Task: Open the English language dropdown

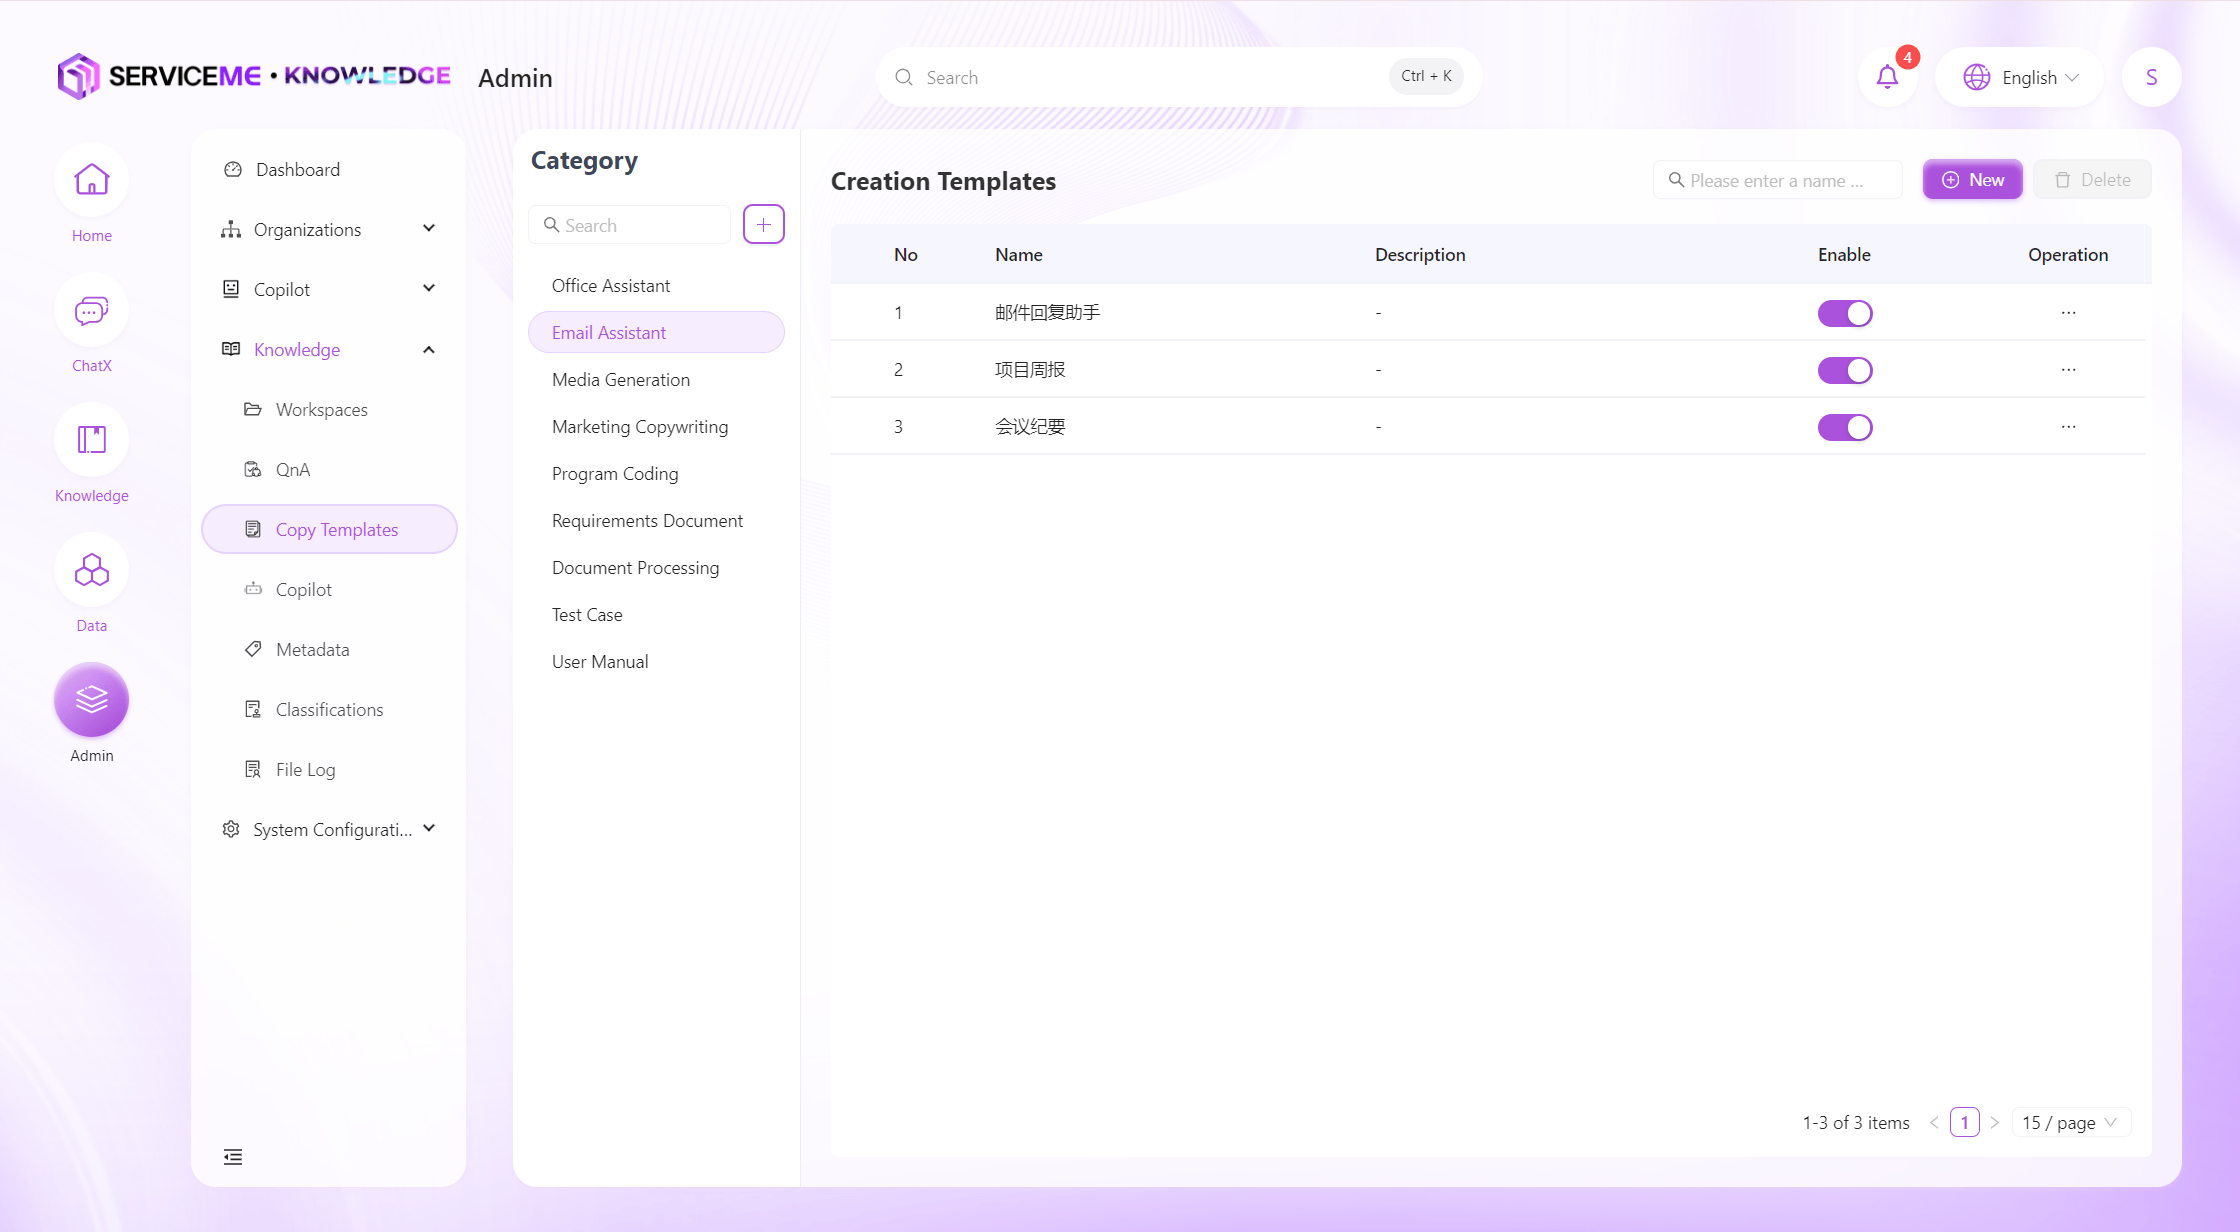Action: (2020, 77)
